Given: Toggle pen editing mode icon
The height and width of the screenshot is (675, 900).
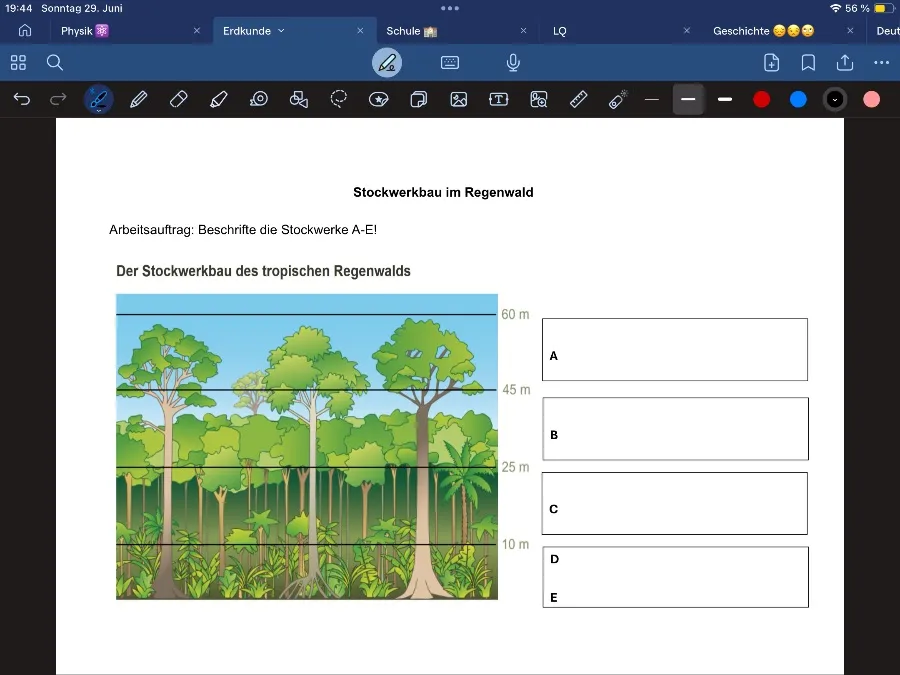Looking at the screenshot, I should (387, 63).
